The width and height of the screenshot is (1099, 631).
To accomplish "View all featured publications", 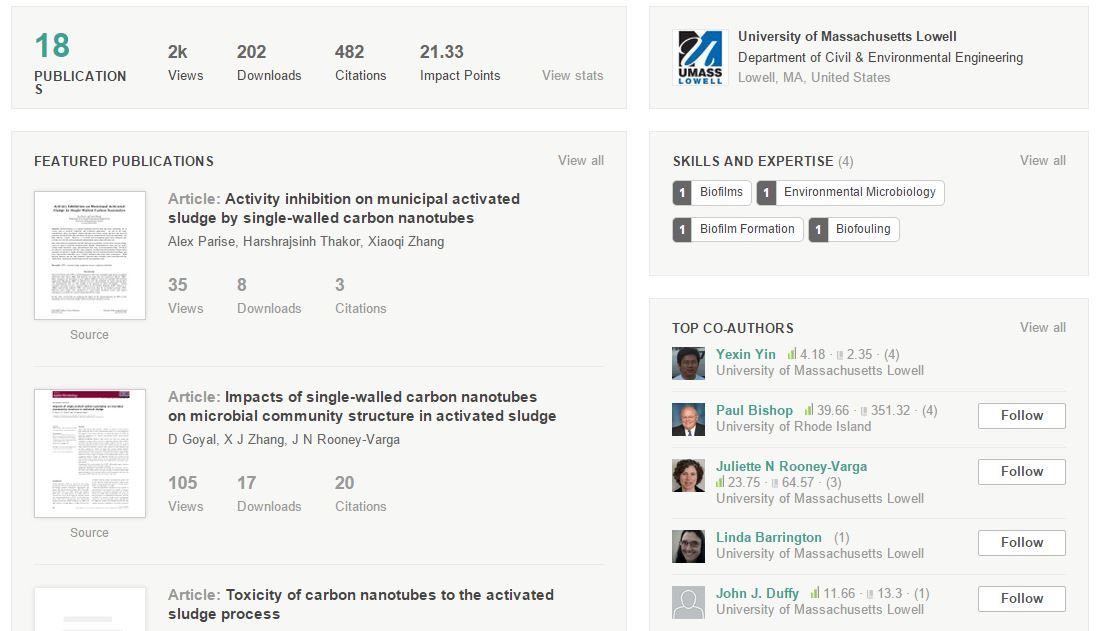I will click(581, 160).
